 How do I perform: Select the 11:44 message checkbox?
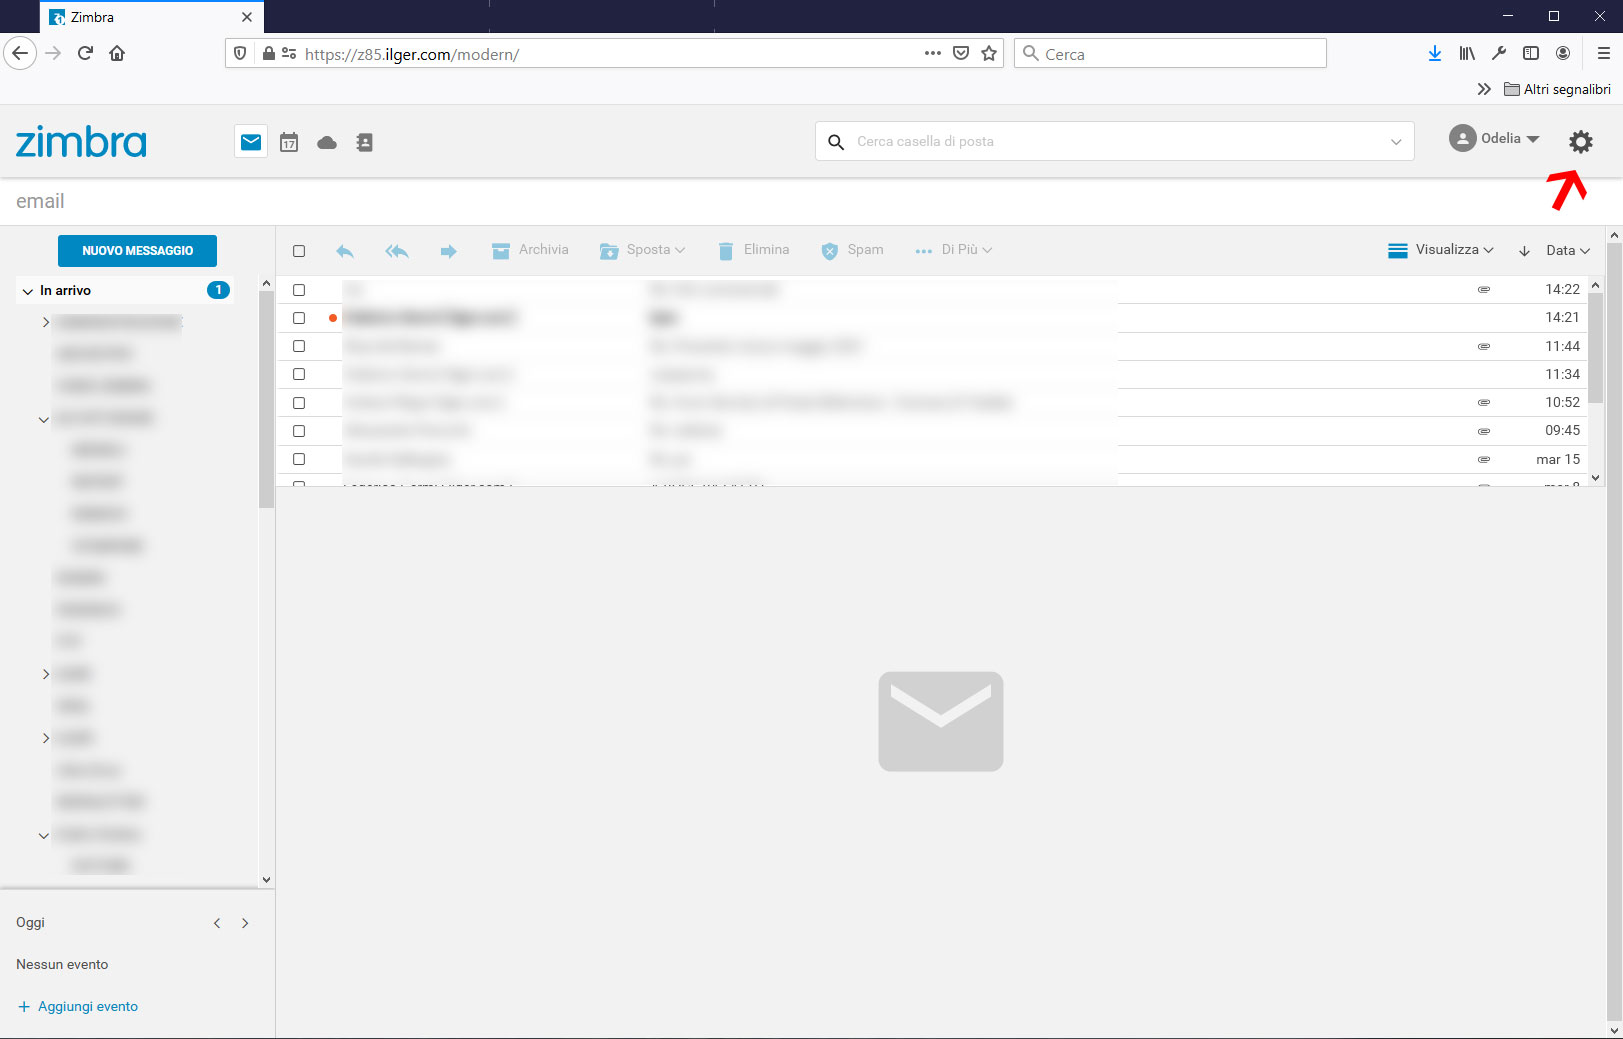[299, 346]
